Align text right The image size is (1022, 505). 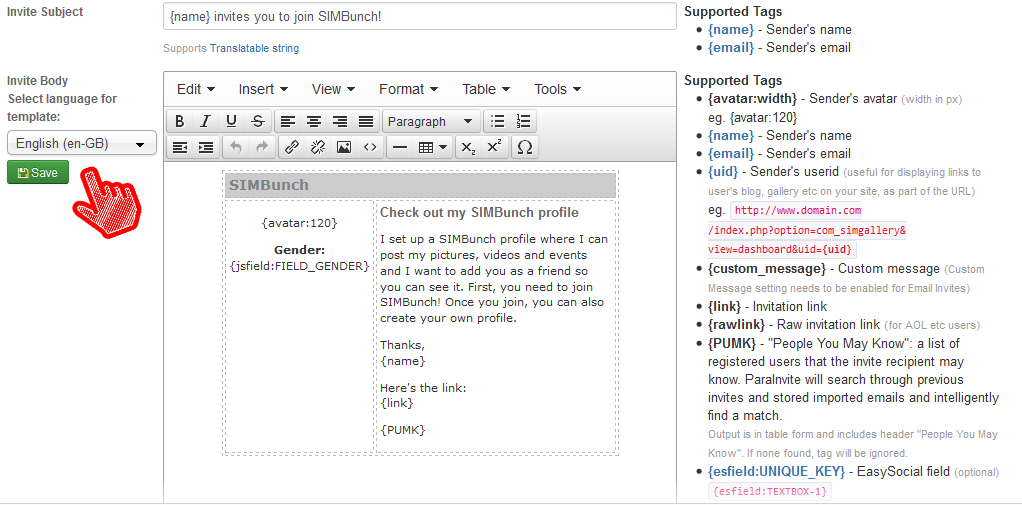[x=340, y=121]
